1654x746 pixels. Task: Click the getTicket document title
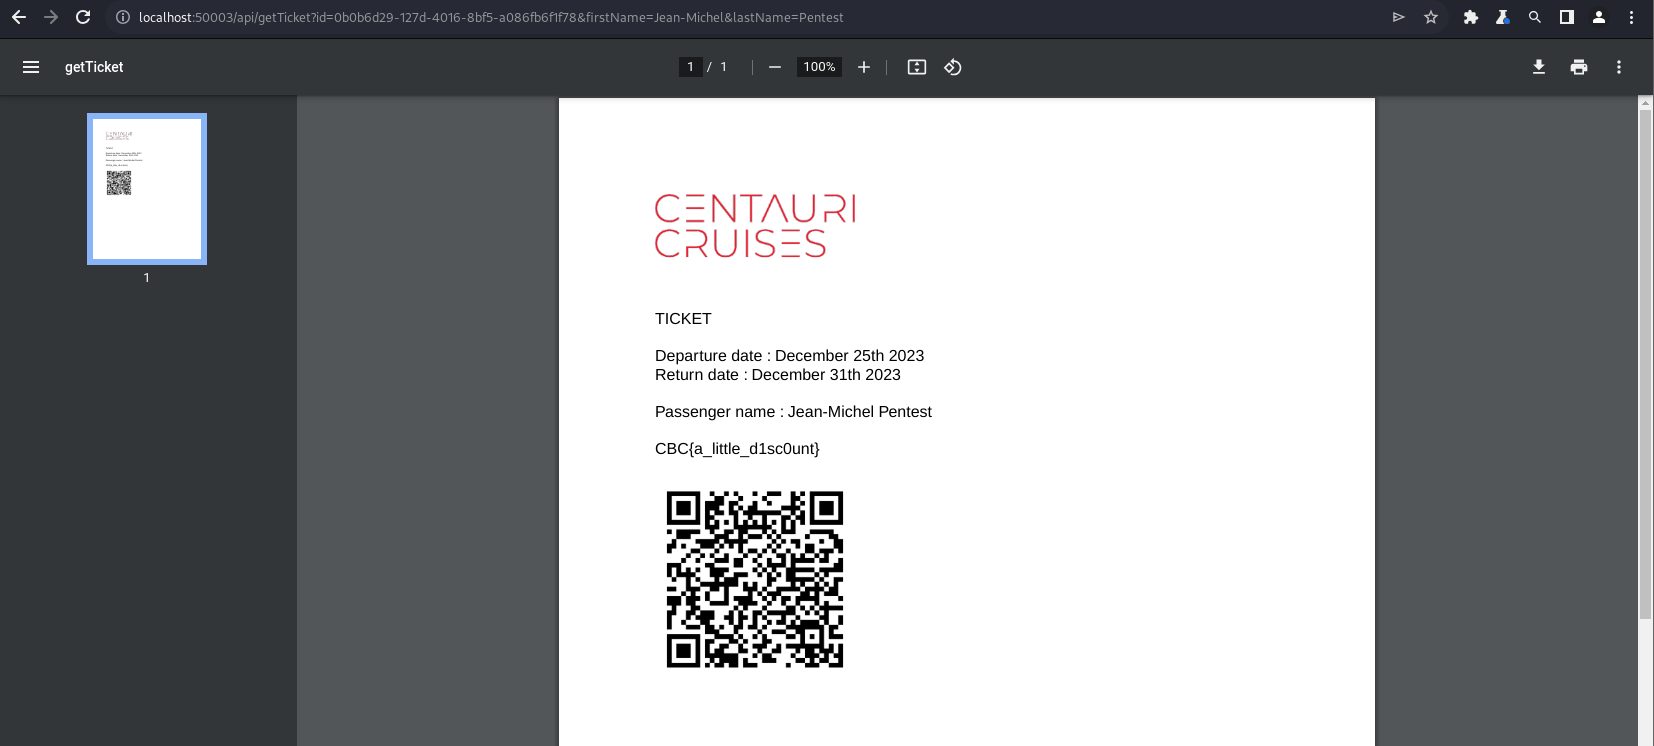click(x=94, y=67)
